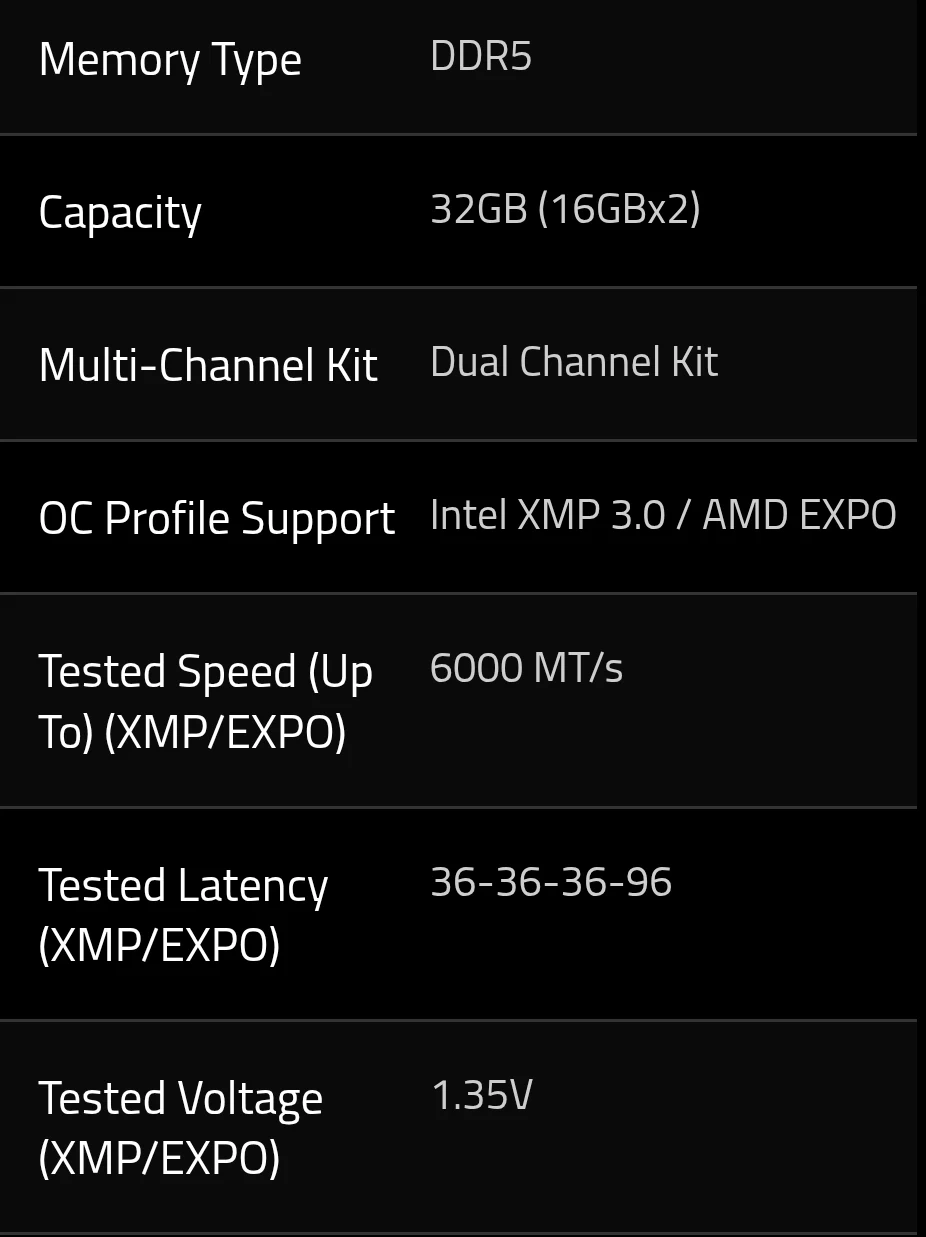This screenshot has height=1237, width=926.
Task: Click the words Tested Voltage
Action: [181, 1098]
